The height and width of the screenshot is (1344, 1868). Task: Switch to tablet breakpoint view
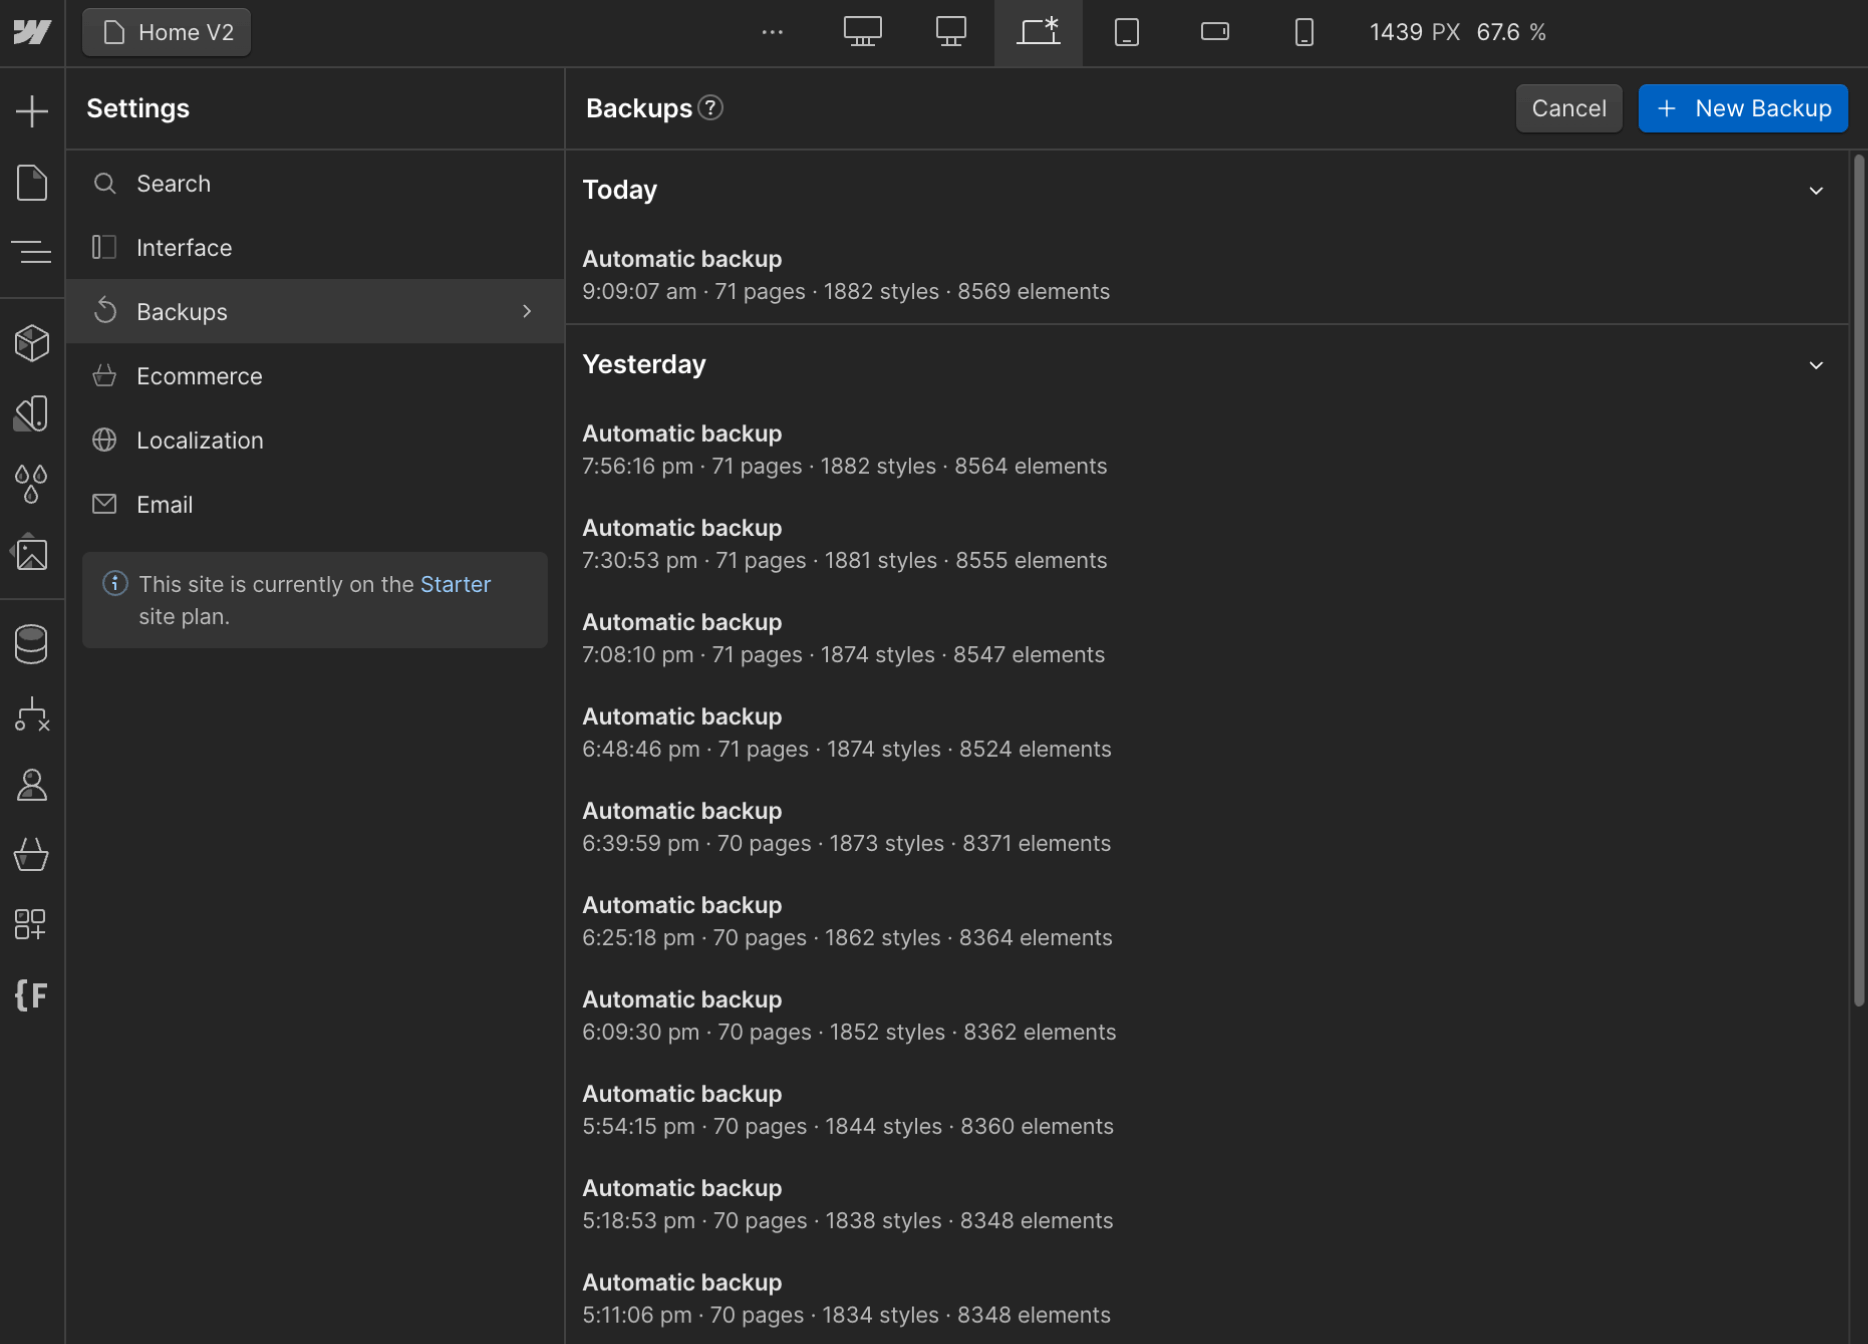point(1127,32)
